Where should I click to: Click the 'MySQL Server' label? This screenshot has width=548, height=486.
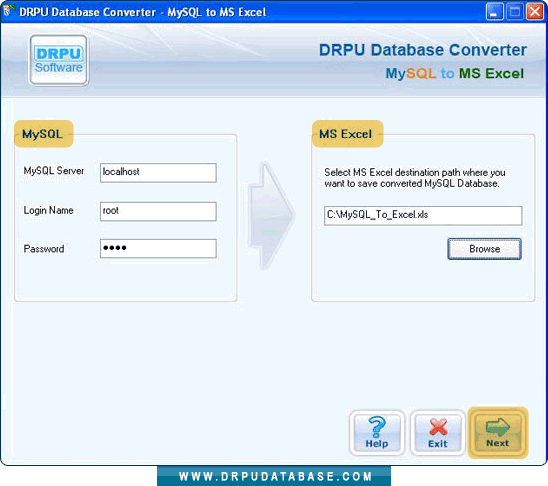54,171
